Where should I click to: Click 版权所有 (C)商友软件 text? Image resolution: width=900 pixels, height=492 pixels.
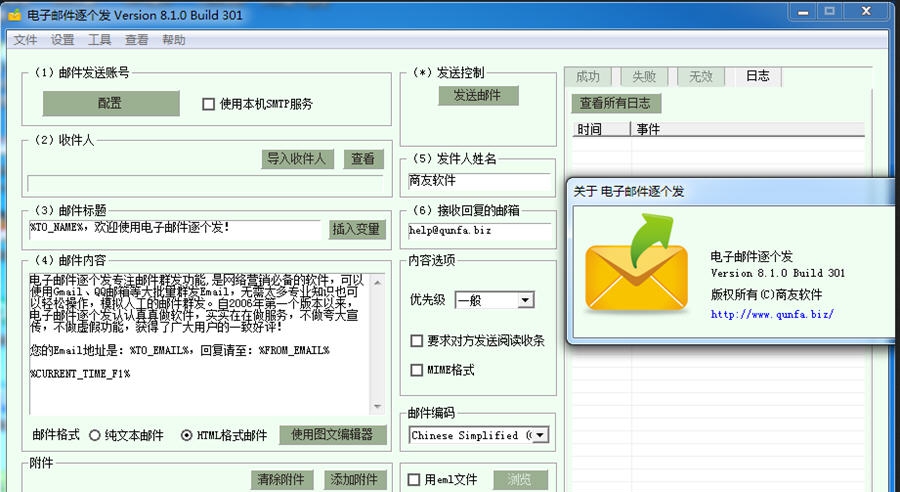coord(767,295)
